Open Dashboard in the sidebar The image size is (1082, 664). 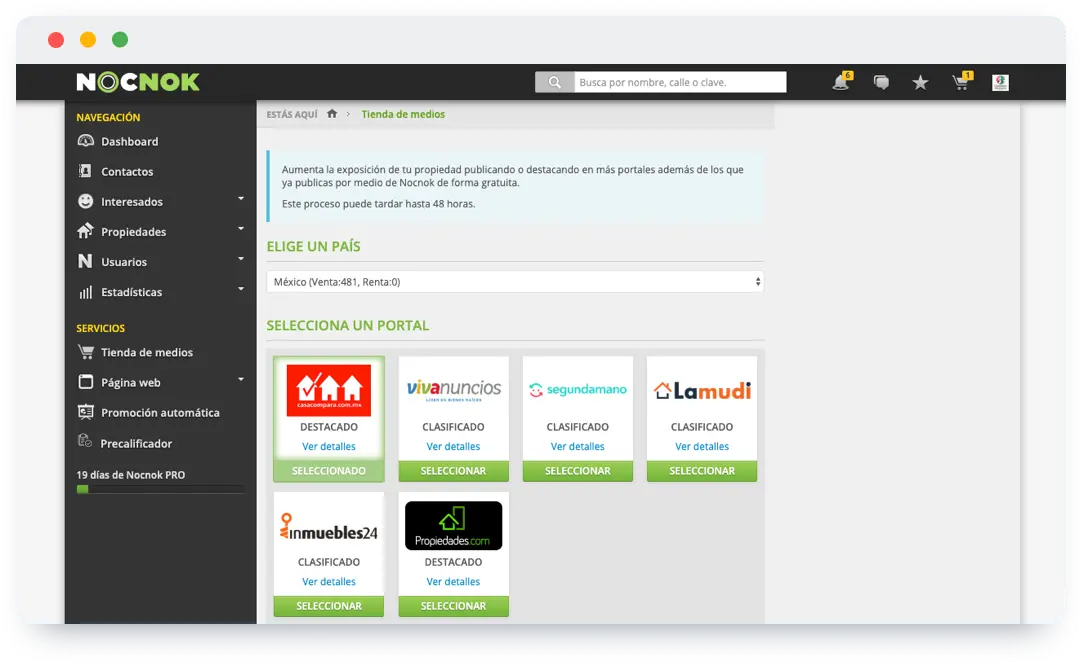pyautogui.click(x=130, y=141)
